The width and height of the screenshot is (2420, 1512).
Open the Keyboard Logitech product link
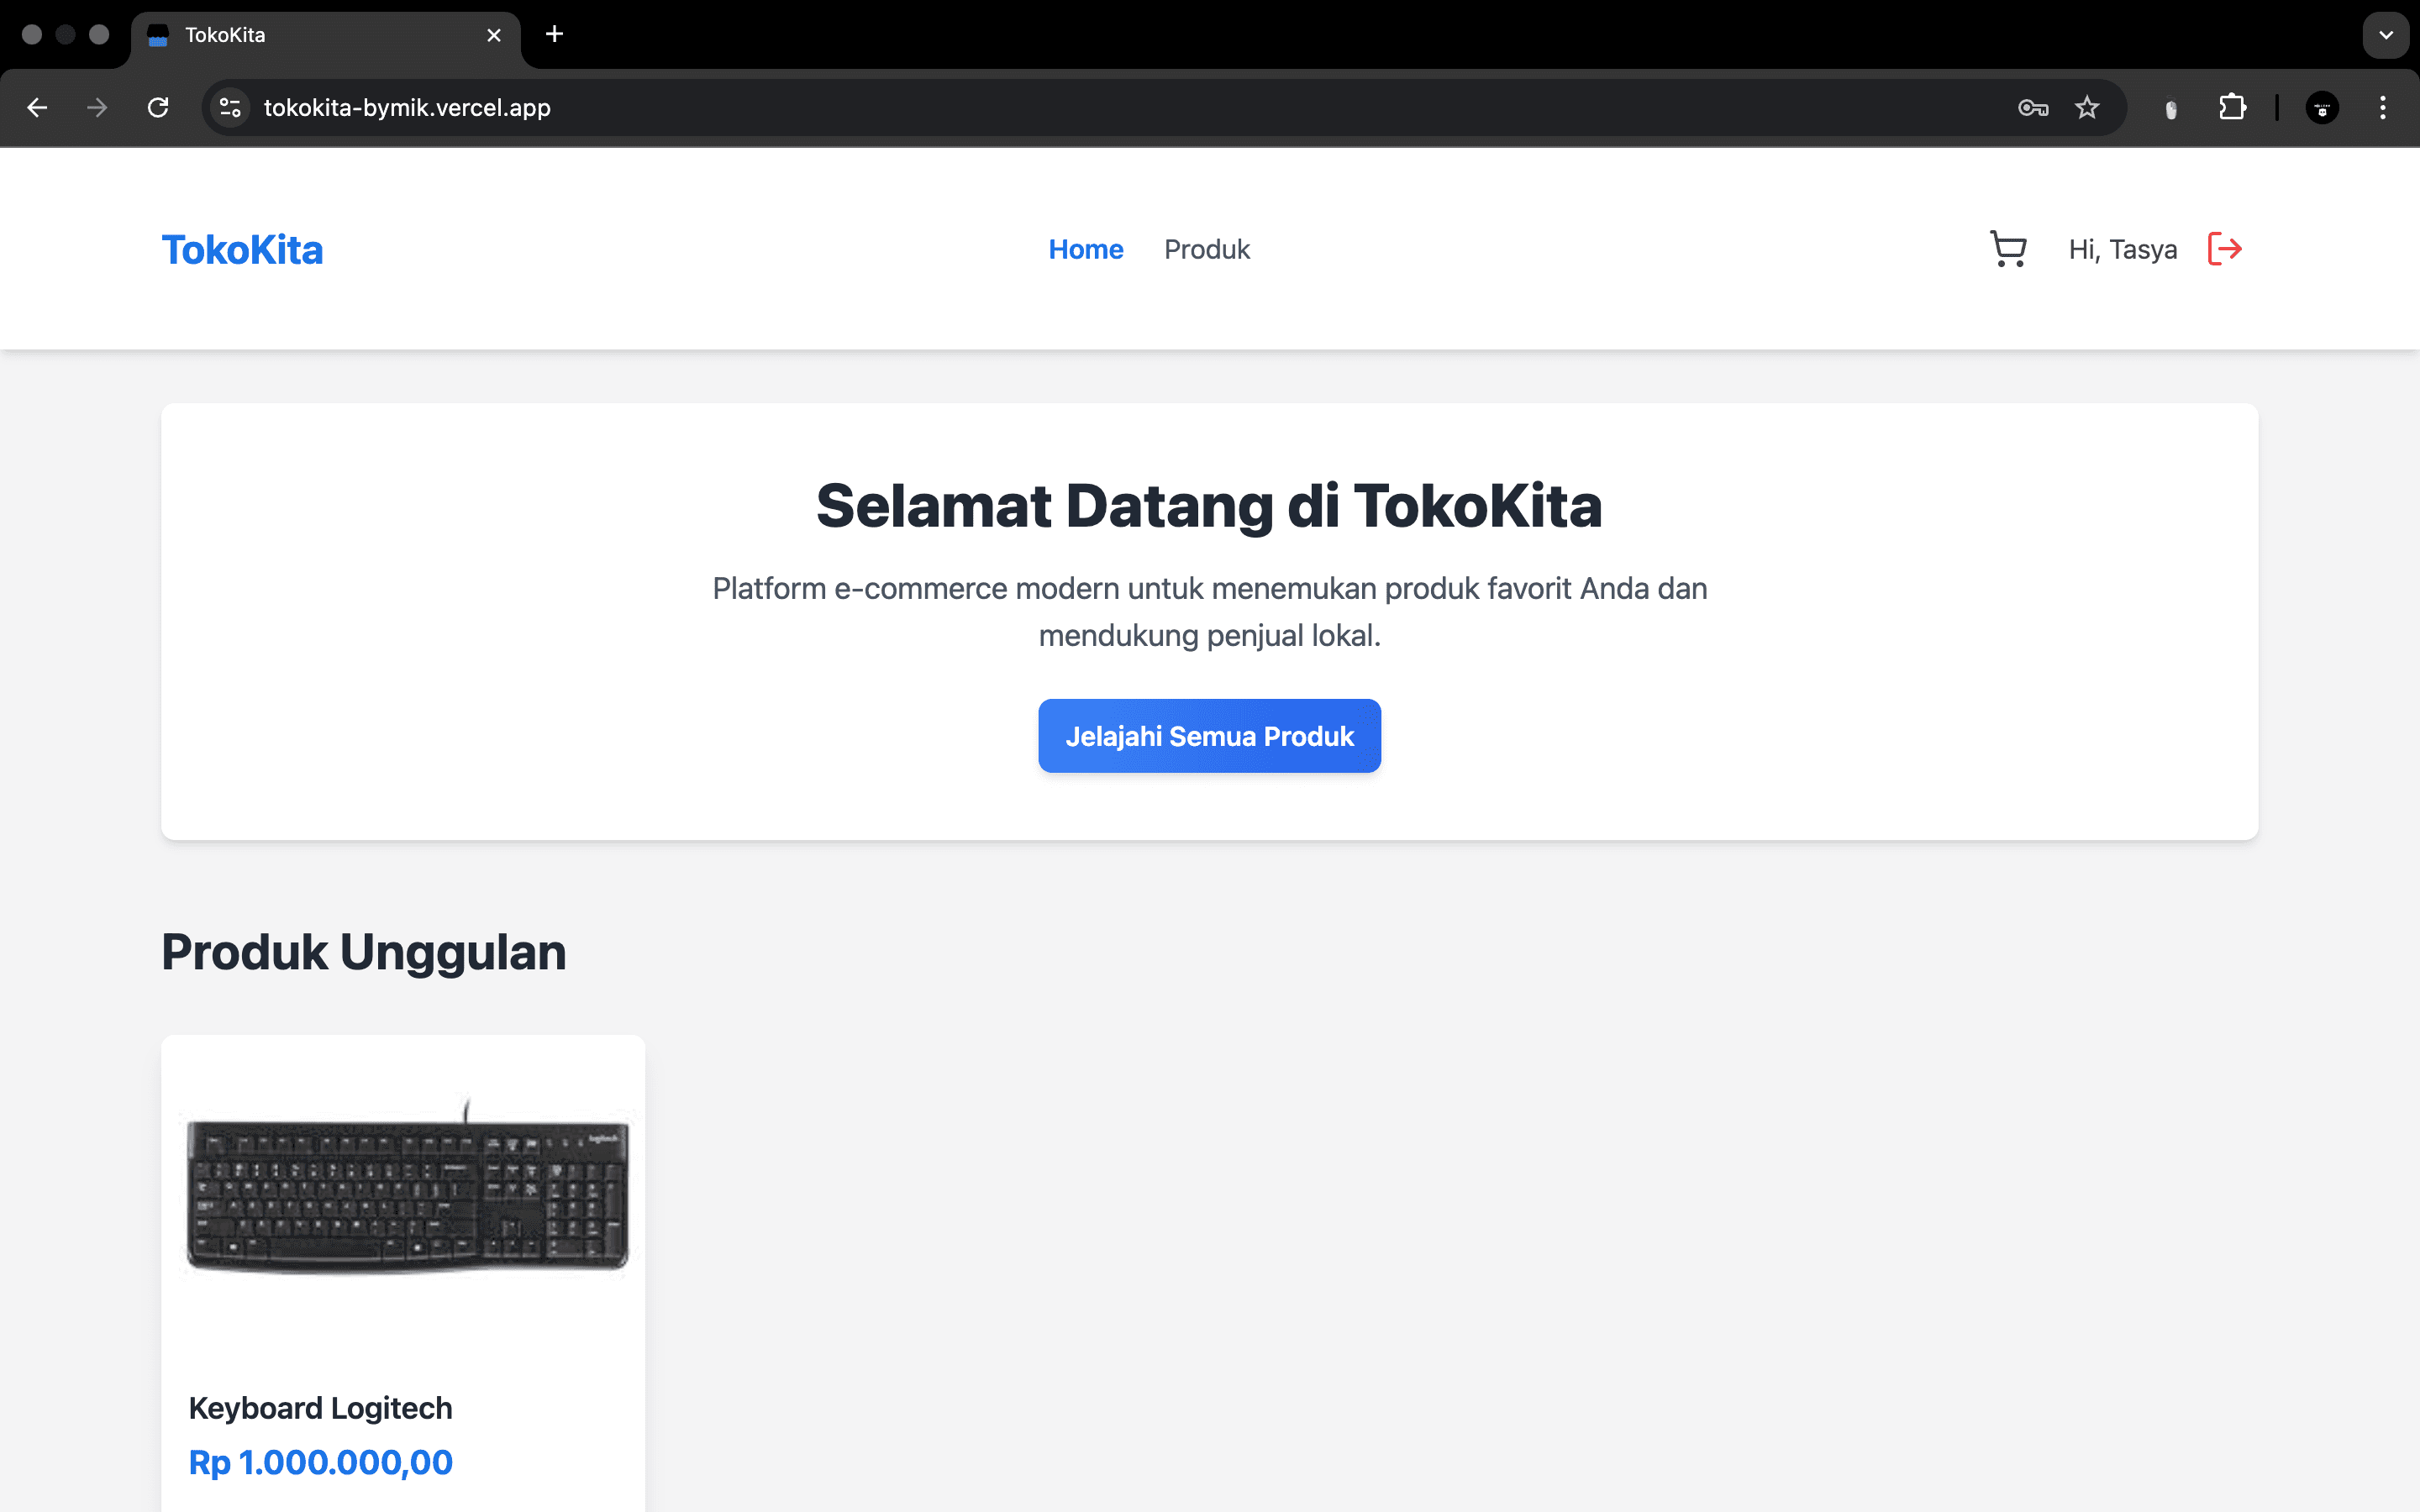pos(320,1407)
